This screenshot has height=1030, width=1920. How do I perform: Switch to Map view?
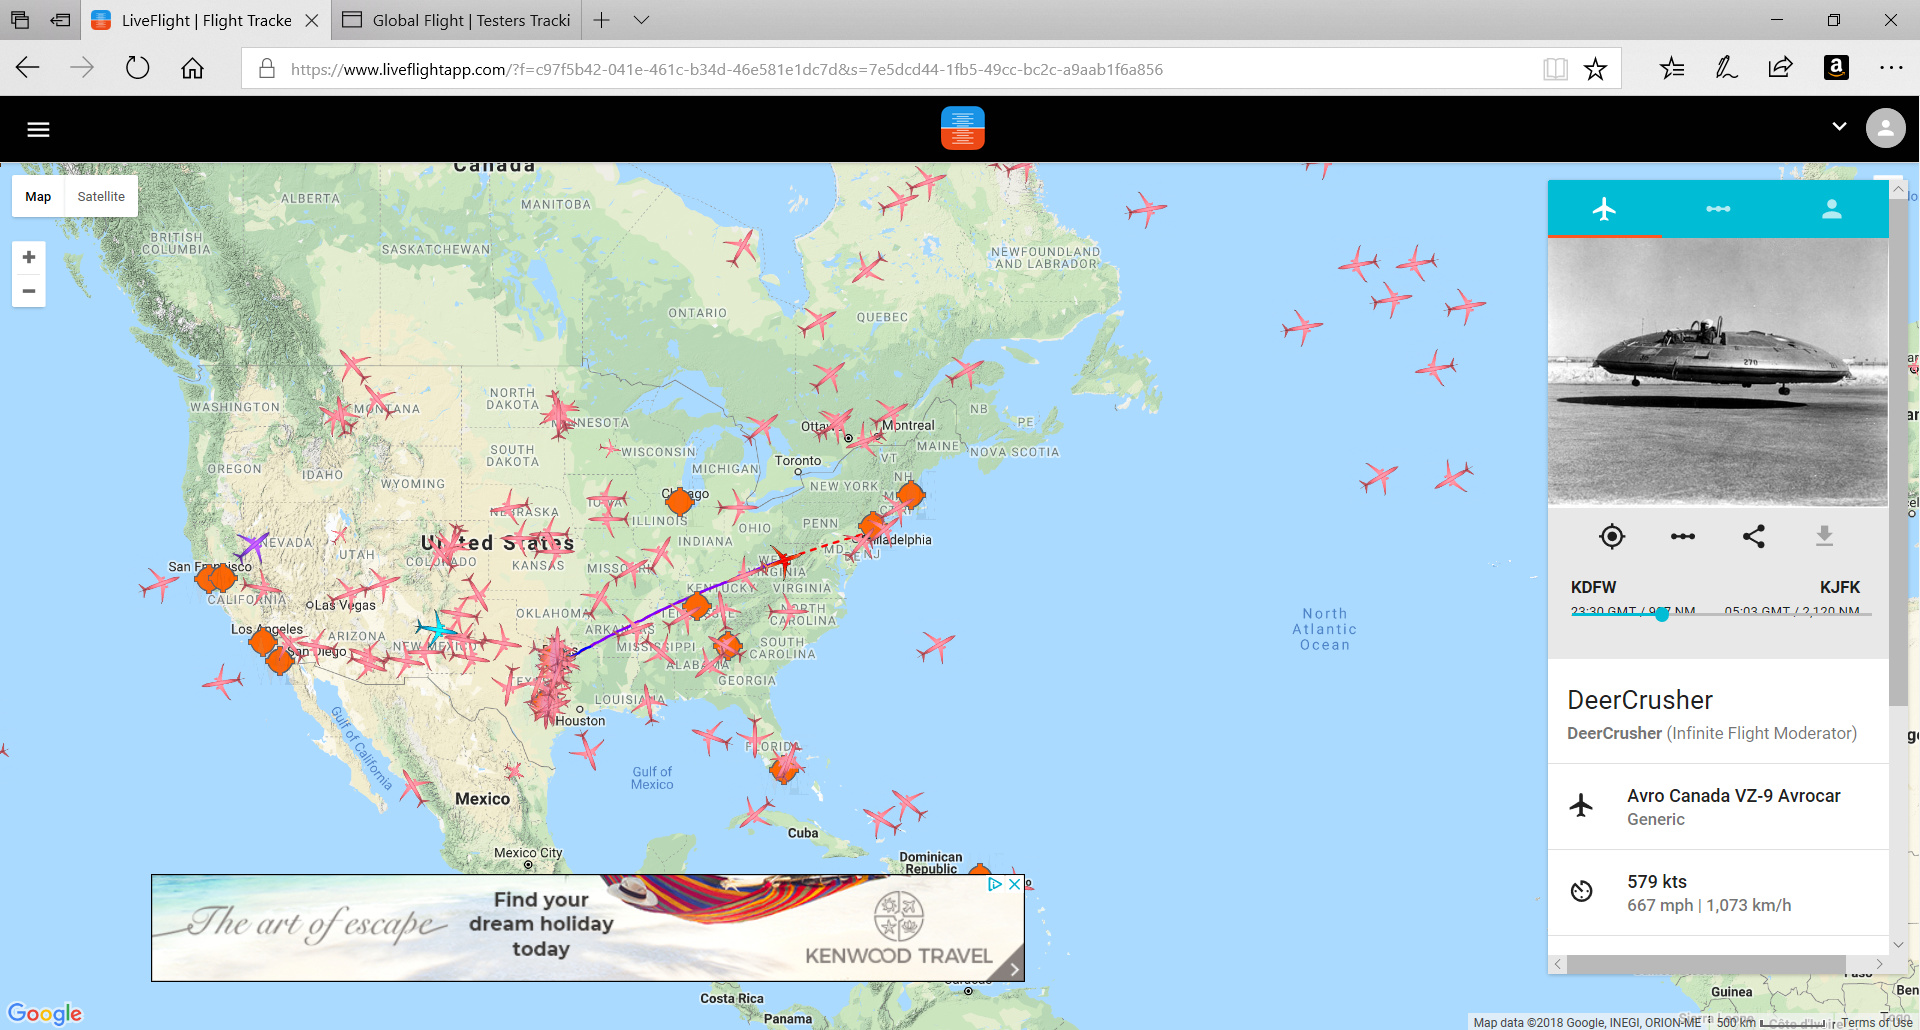[38, 197]
